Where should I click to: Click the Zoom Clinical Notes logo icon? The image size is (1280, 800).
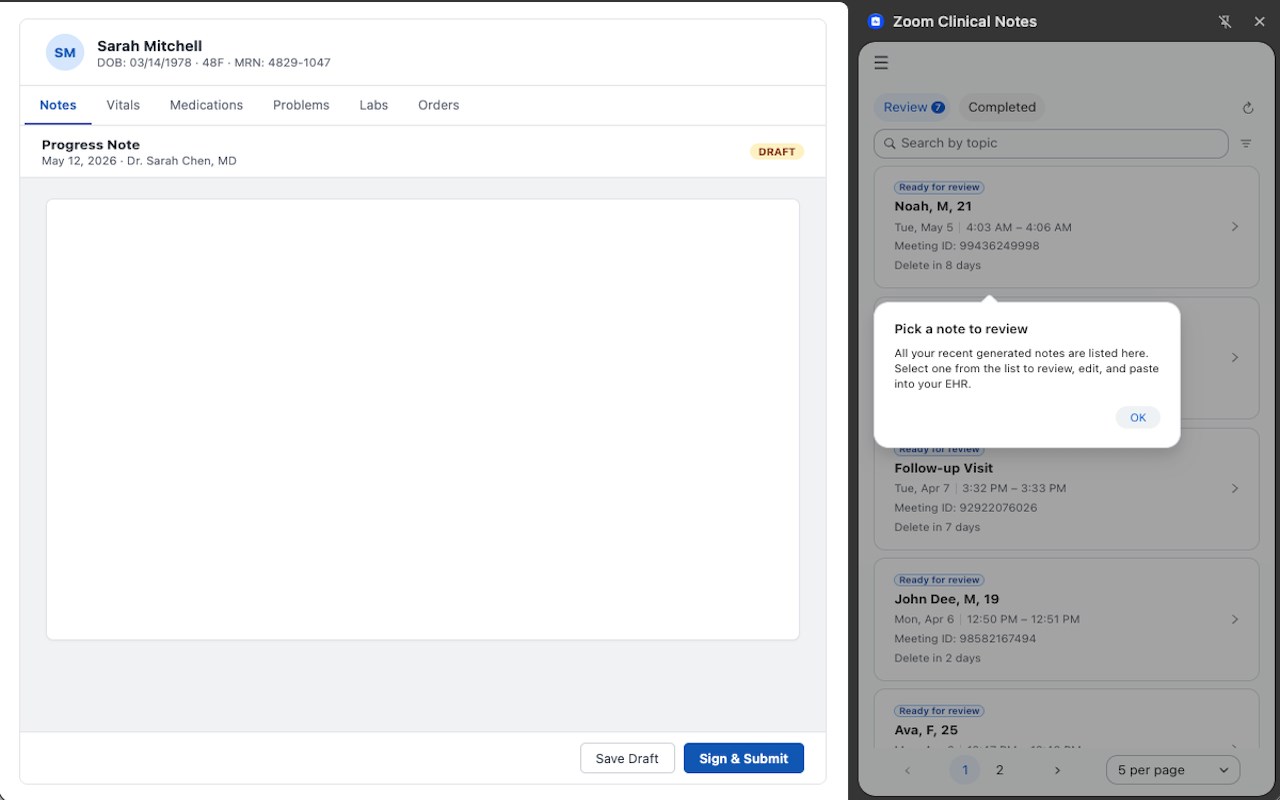coord(876,21)
